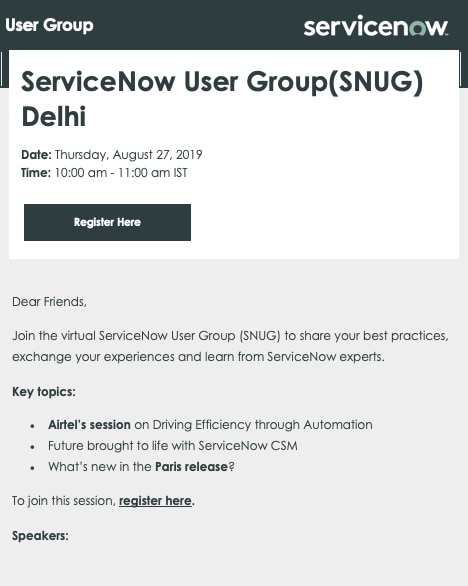468x586 pixels.
Task: Click the 'ServiceNow User Group(SNUG)' heading
Action: point(222,82)
